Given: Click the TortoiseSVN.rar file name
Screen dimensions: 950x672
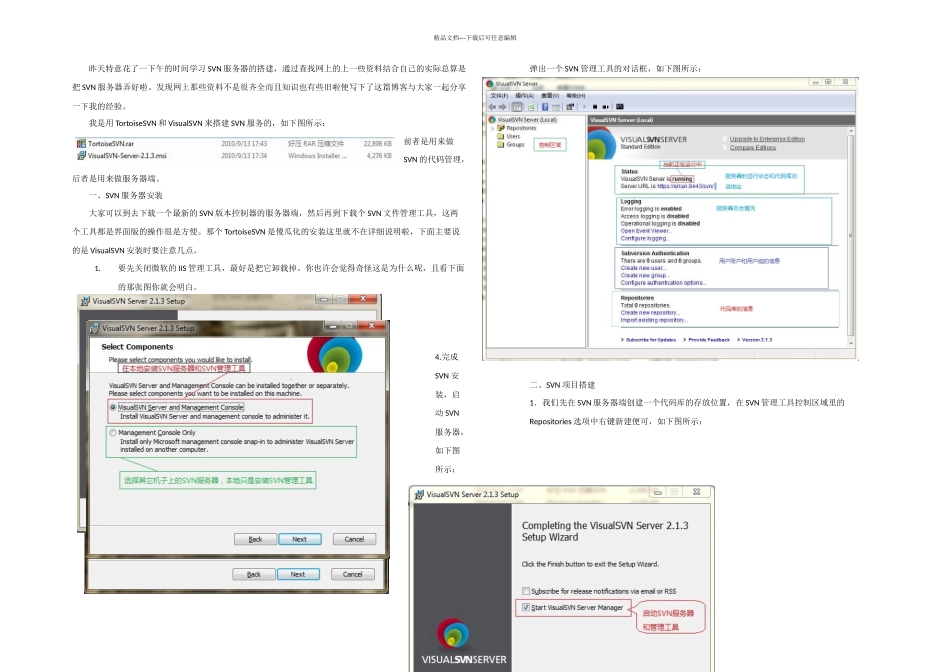Looking at the screenshot, I should coord(111,144).
